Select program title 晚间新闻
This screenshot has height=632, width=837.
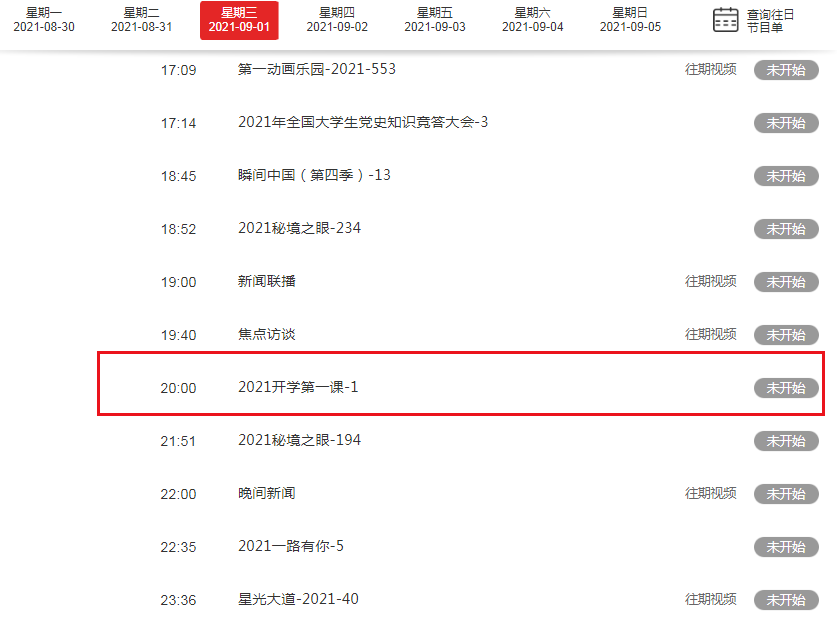266,493
